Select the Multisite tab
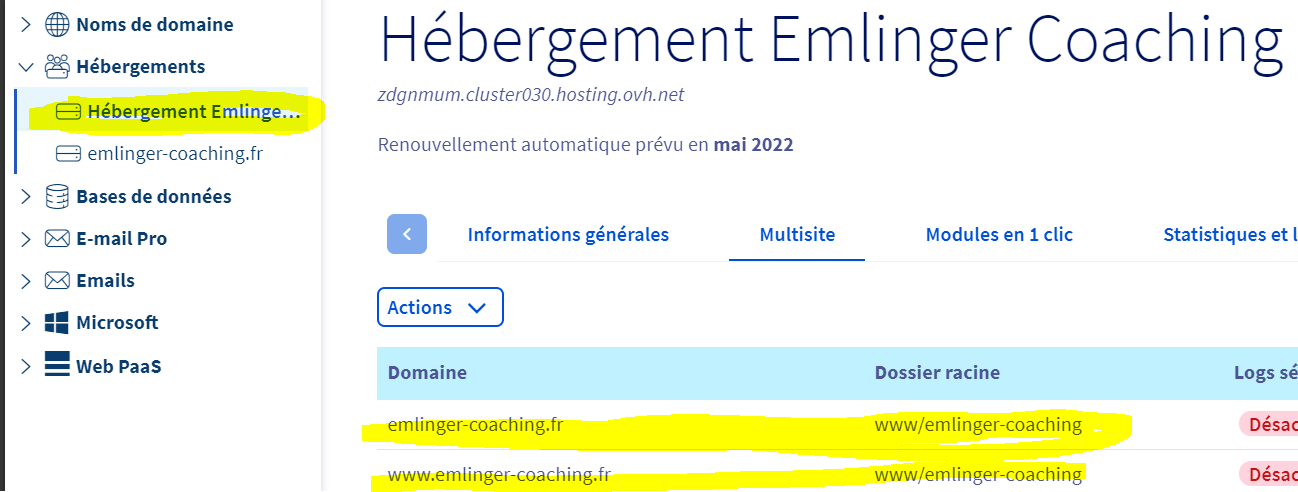This screenshot has height=492, width=1298. (797, 235)
